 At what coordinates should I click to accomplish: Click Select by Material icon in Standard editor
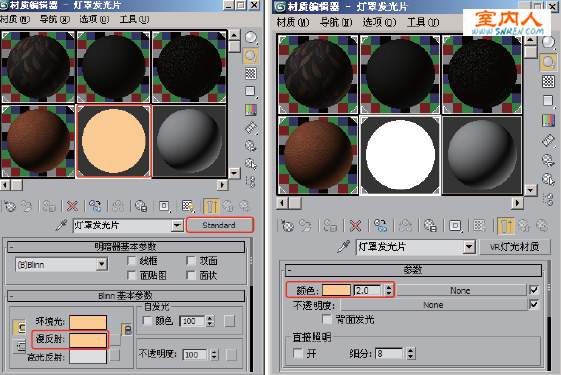[x=251, y=164]
